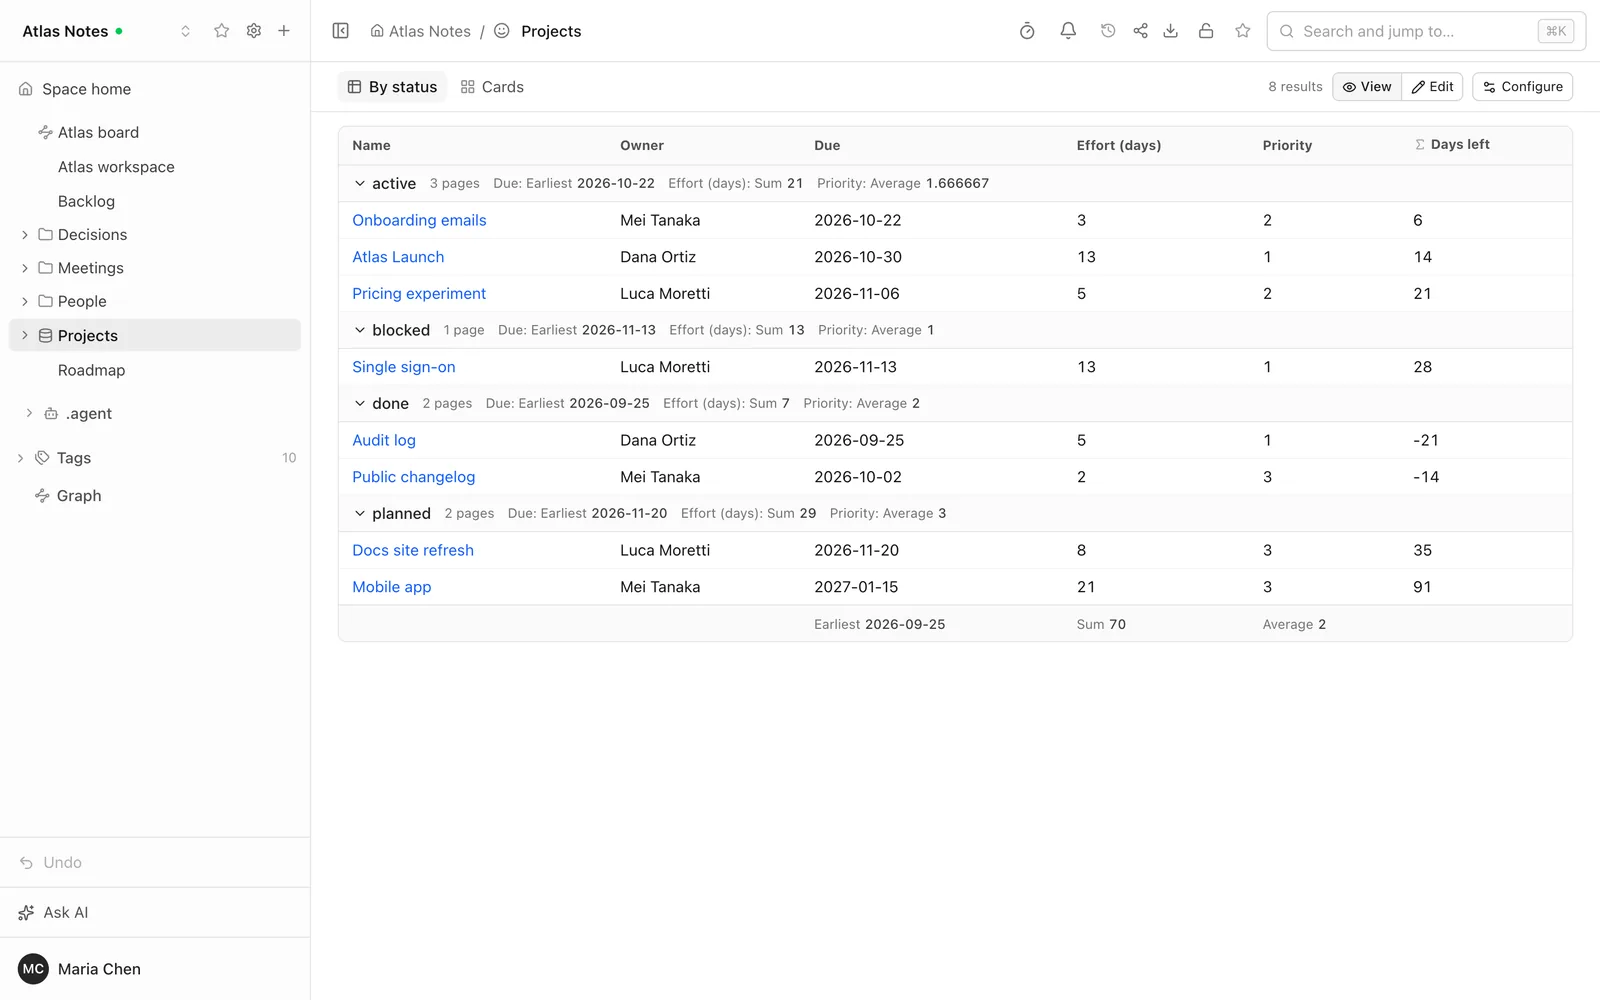The height and width of the screenshot is (1000, 1600).
Task: Expand the People folder chevron
Action: point(25,301)
